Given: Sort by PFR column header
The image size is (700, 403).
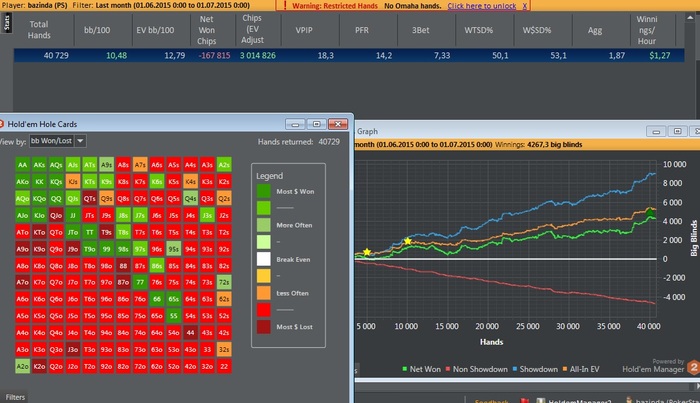Looking at the screenshot, I should coord(362,30).
